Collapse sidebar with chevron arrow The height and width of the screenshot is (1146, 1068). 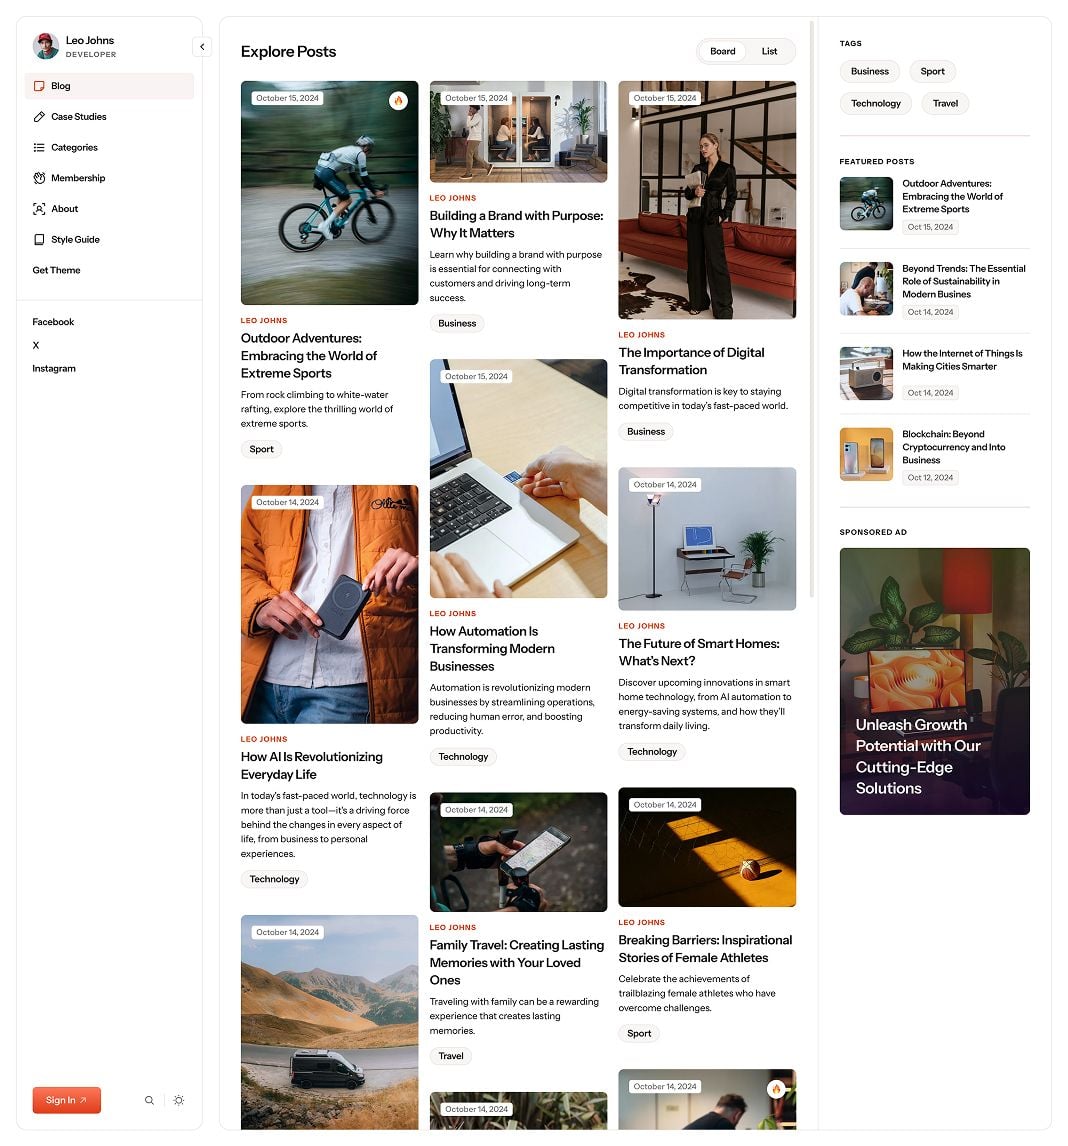202,47
